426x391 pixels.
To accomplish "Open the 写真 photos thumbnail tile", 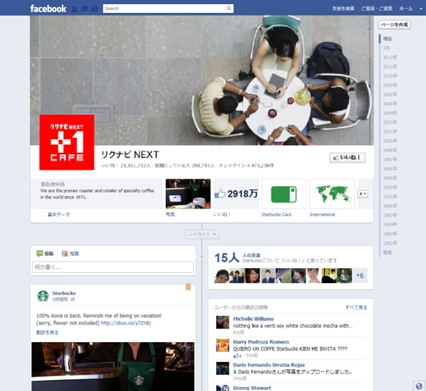I will (188, 194).
